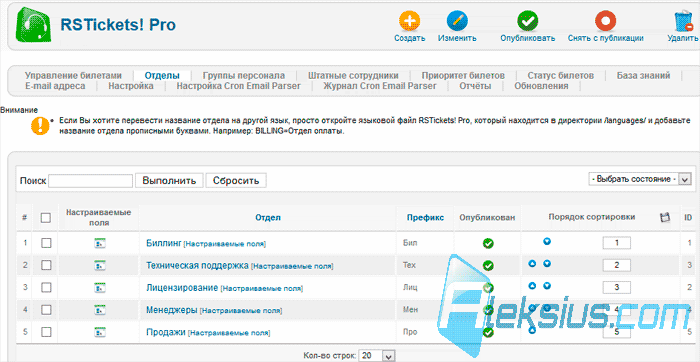Click into the Поиск search field

click(x=91, y=181)
